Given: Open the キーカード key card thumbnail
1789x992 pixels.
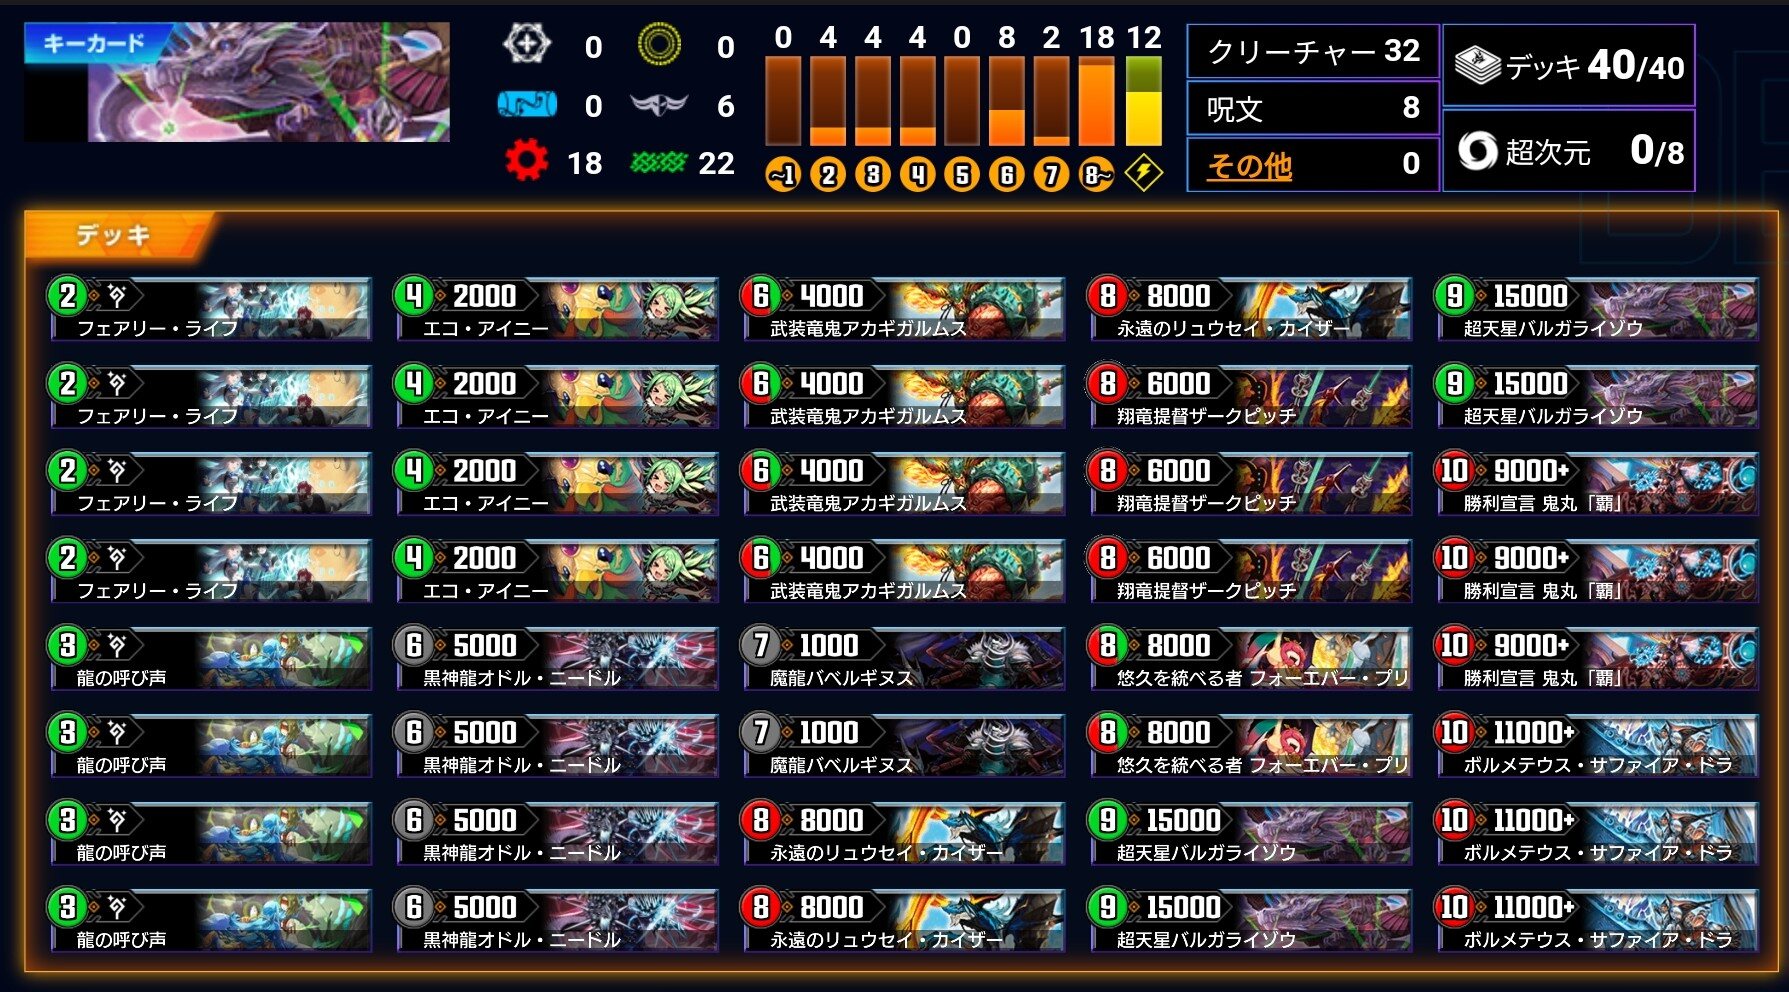Looking at the screenshot, I should tap(237, 82).
